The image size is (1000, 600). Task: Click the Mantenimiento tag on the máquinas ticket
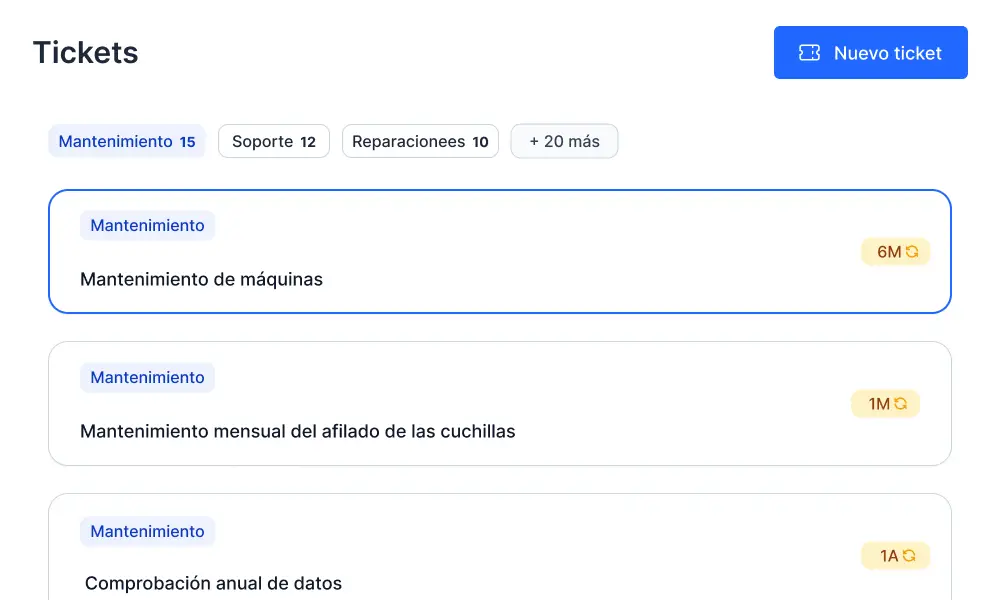pos(147,226)
